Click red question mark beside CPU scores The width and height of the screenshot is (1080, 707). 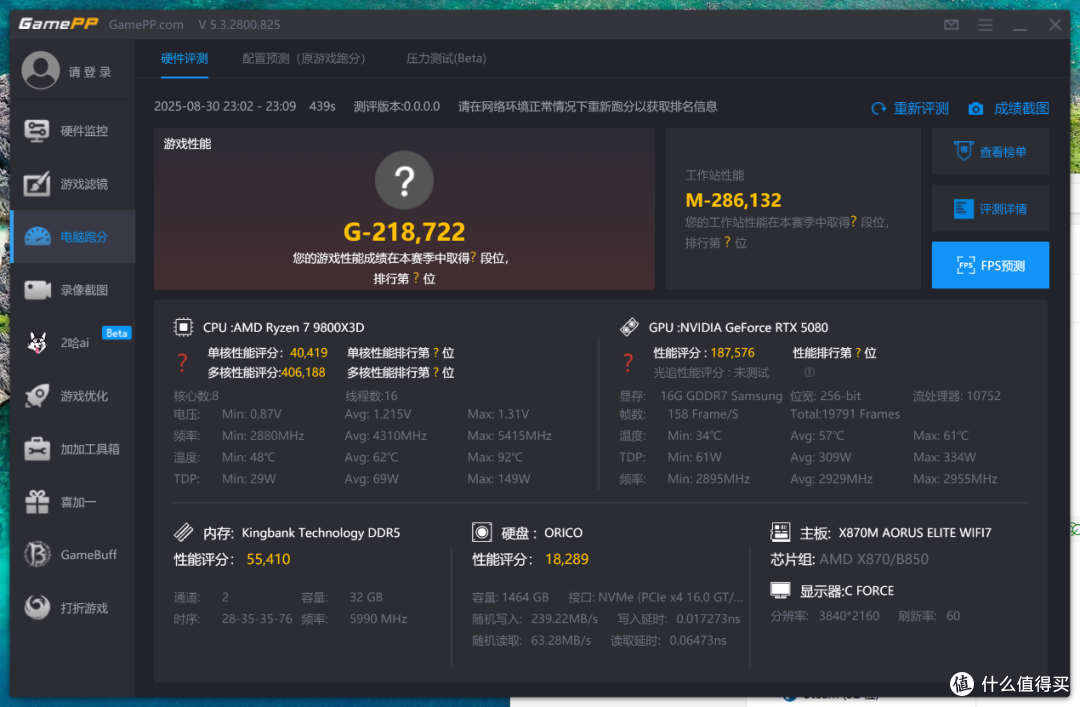[183, 362]
